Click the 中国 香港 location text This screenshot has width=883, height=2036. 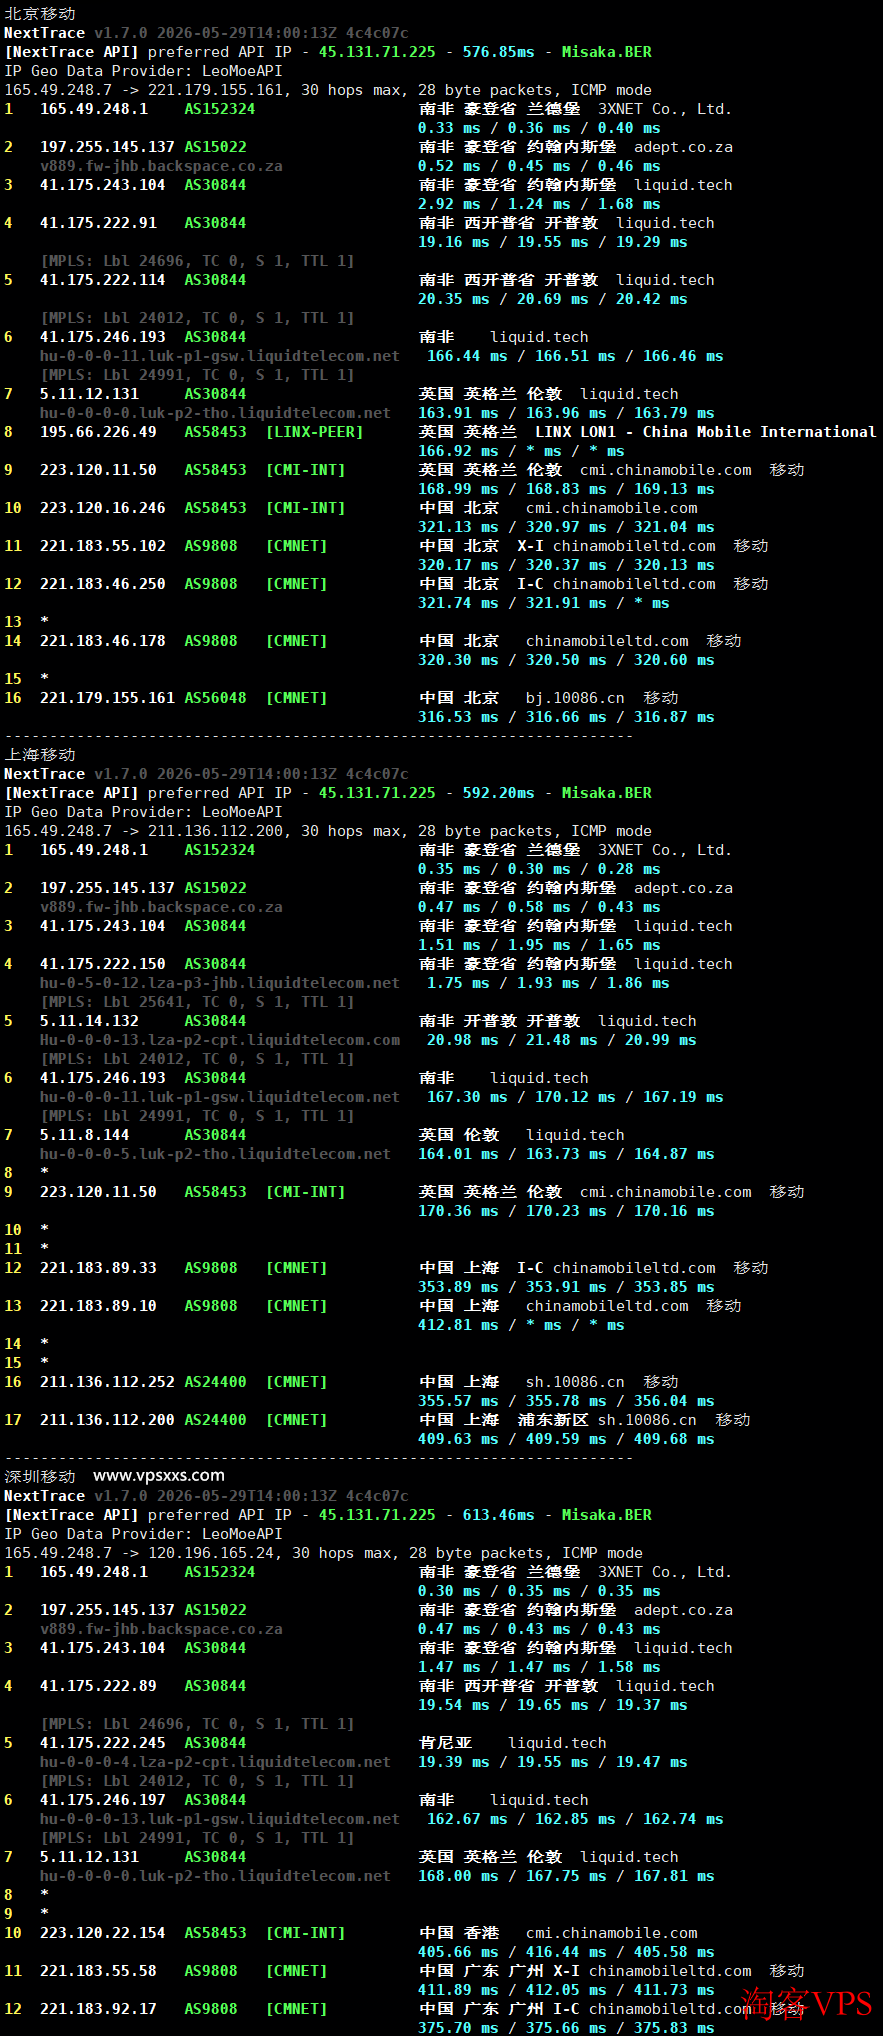coord(458,1933)
